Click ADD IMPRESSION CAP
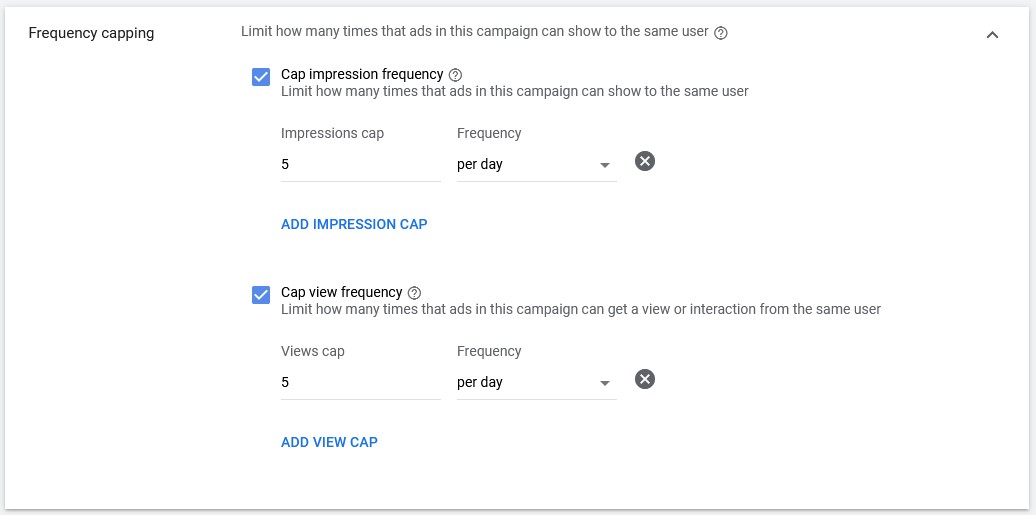The width and height of the screenshot is (1036, 515). 354,224
